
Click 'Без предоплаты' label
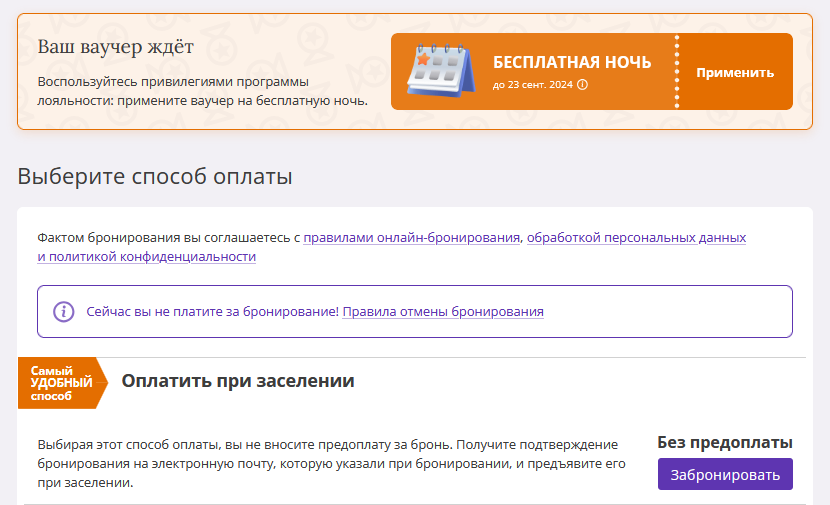coord(725,443)
